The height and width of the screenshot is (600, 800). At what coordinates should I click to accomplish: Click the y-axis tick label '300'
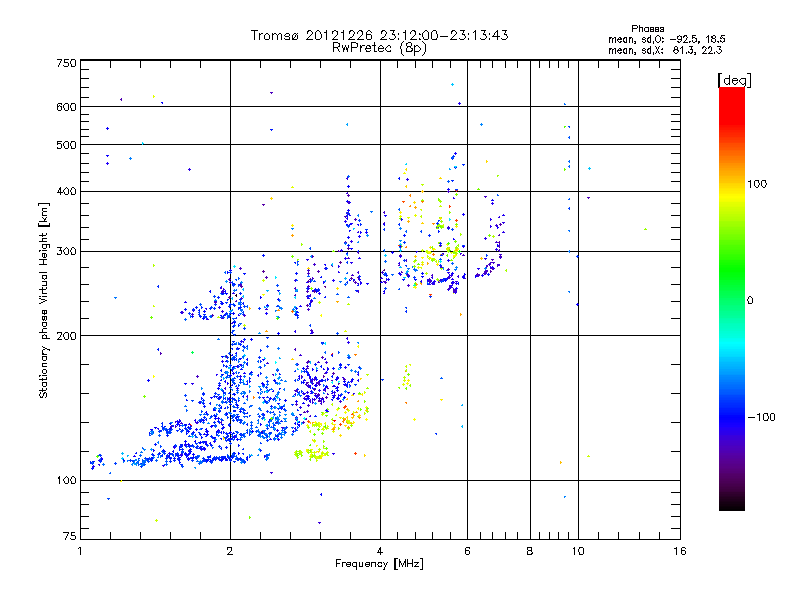pyautogui.click(x=66, y=252)
